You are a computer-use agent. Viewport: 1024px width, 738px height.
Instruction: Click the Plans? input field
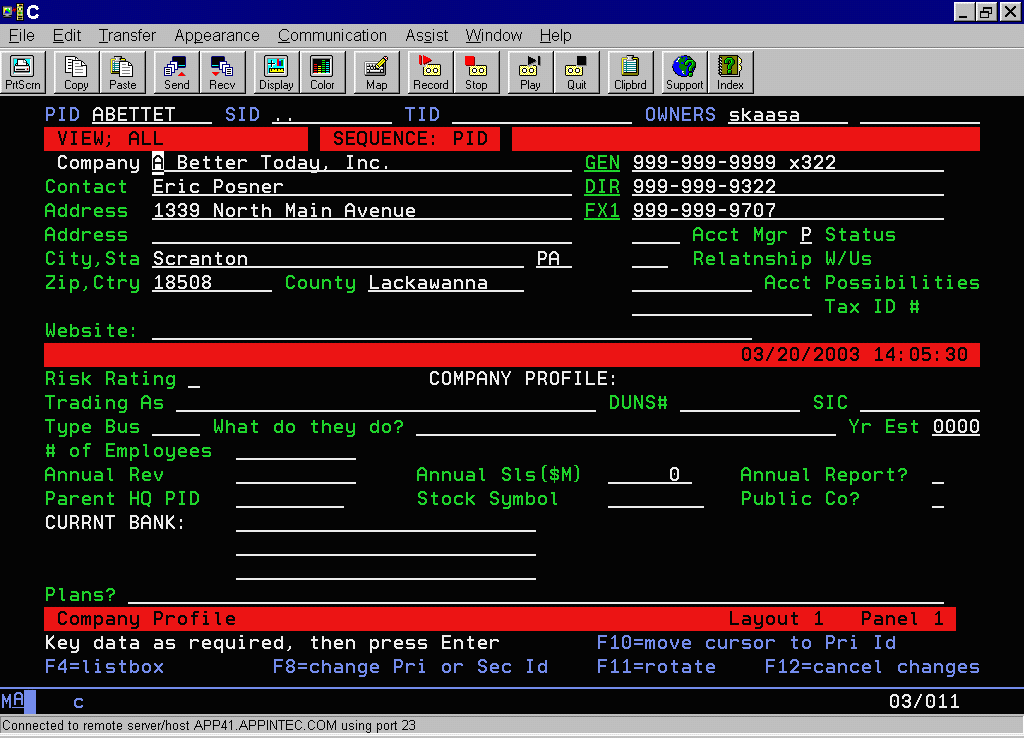536,595
